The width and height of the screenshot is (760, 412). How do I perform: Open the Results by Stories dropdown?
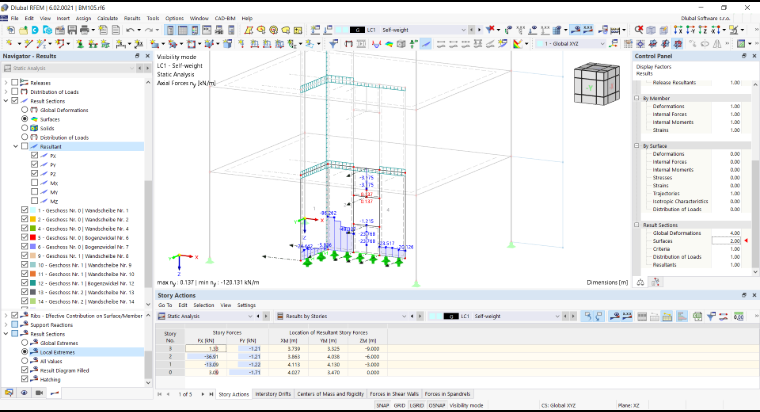pyautogui.click(x=341, y=316)
